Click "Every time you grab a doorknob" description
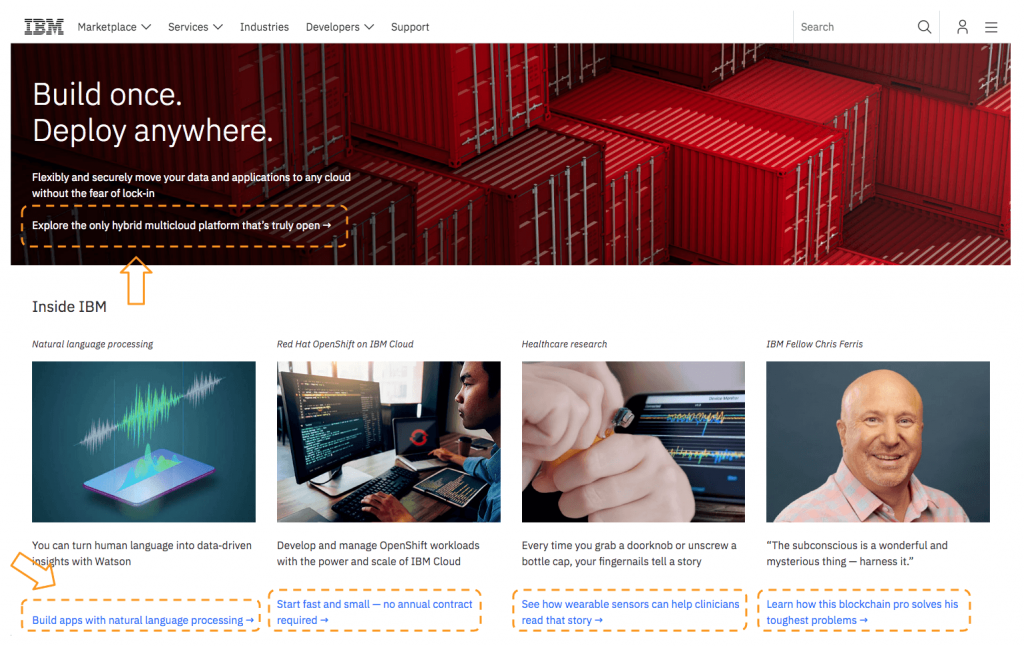 [629, 553]
